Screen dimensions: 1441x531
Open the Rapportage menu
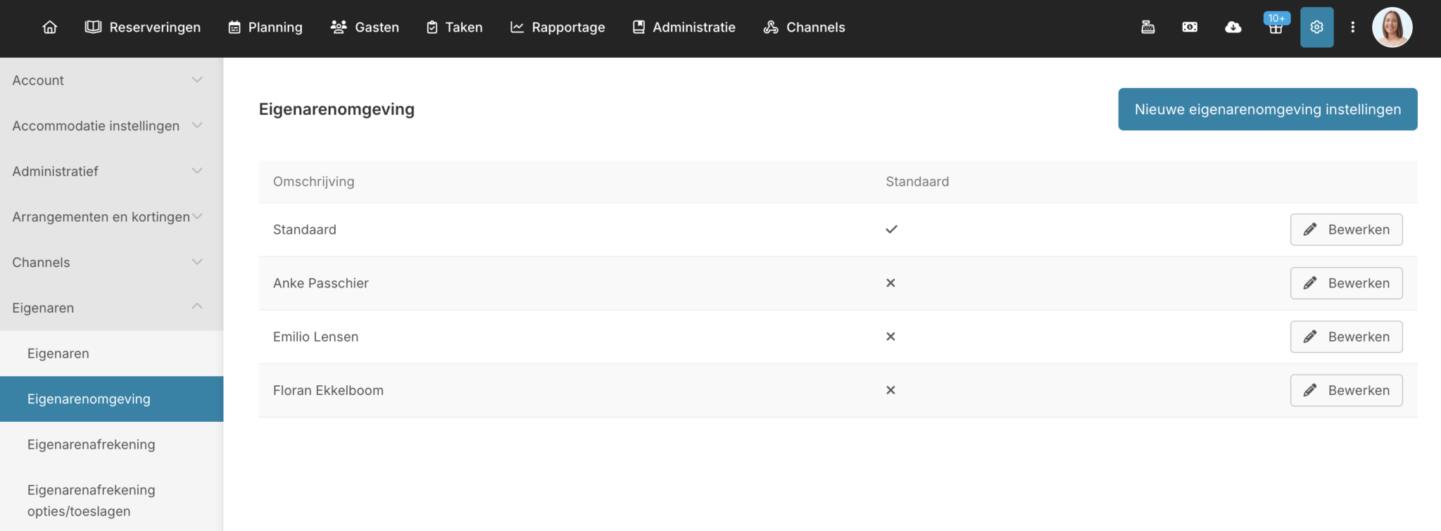557,27
